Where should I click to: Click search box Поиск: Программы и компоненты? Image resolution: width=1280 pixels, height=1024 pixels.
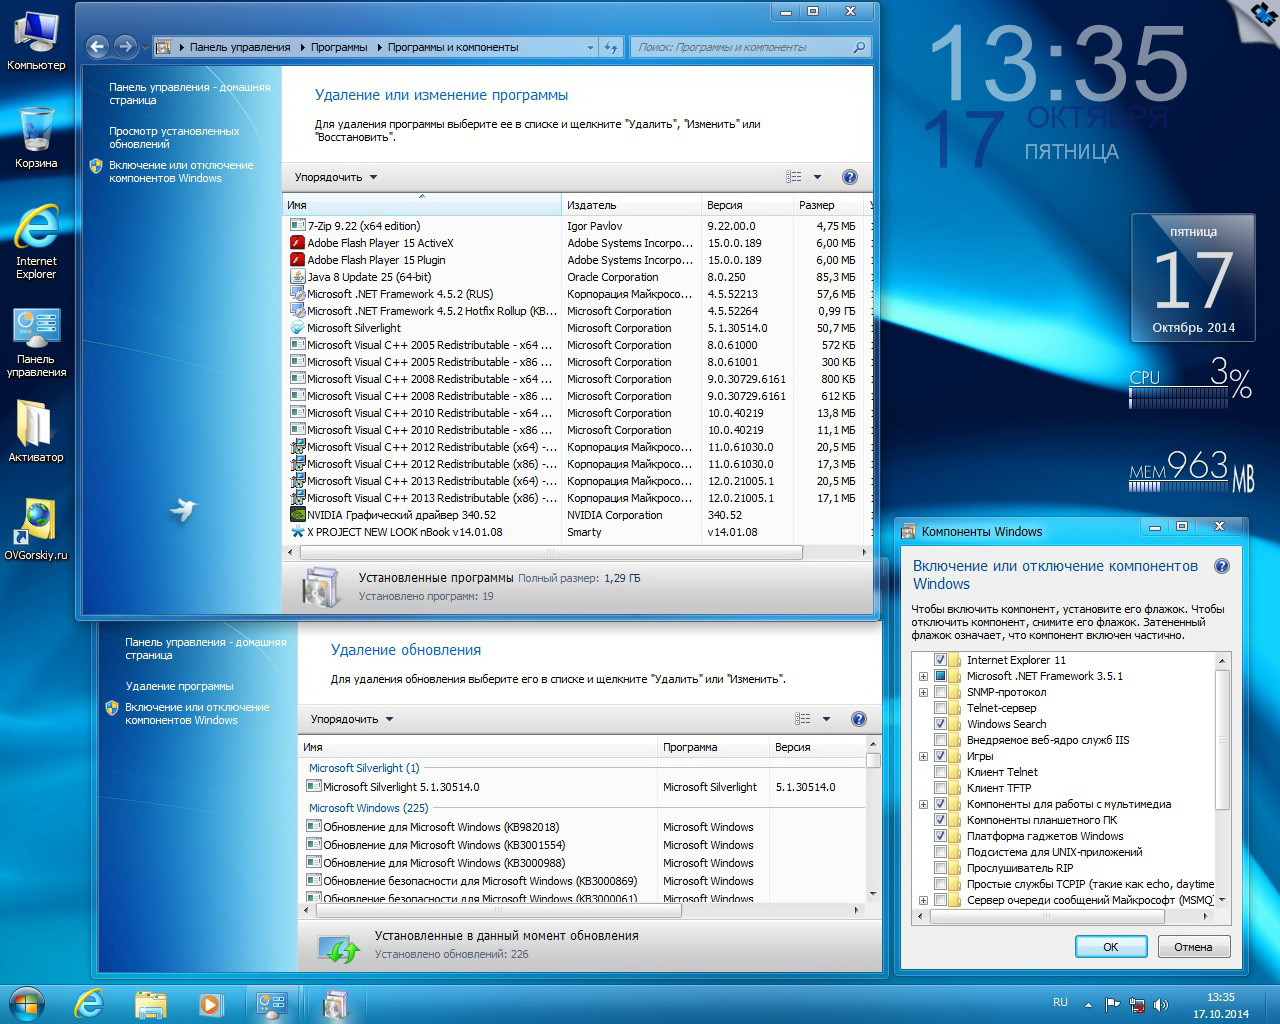click(x=750, y=47)
